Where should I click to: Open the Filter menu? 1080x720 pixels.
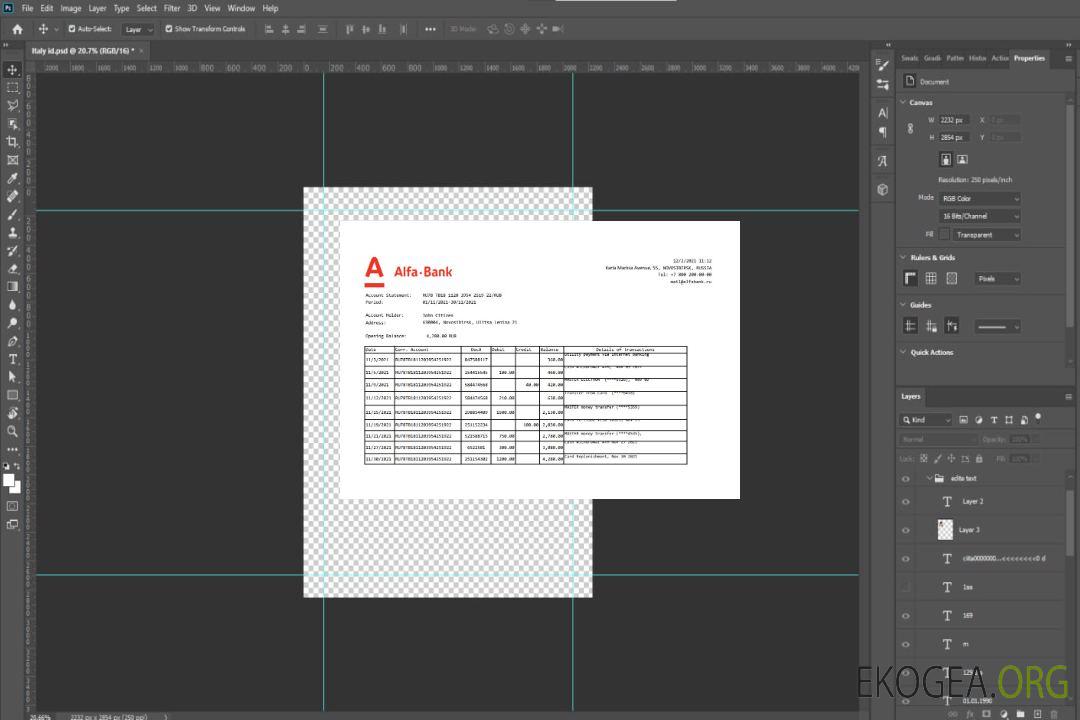(172, 8)
